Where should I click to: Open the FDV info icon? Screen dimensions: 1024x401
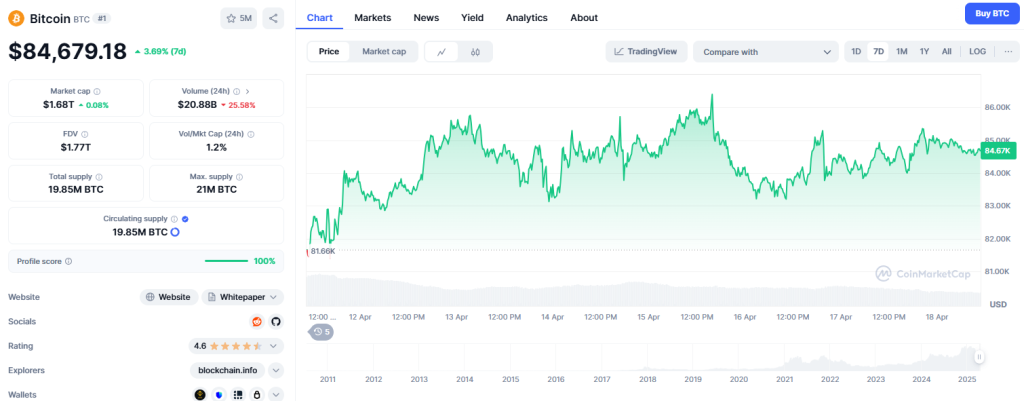click(x=84, y=135)
